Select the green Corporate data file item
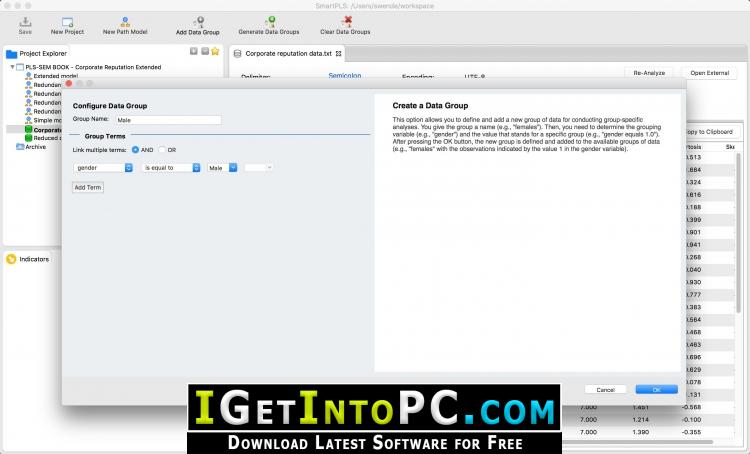This screenshot has height=454, width=750. coord(44,130)
